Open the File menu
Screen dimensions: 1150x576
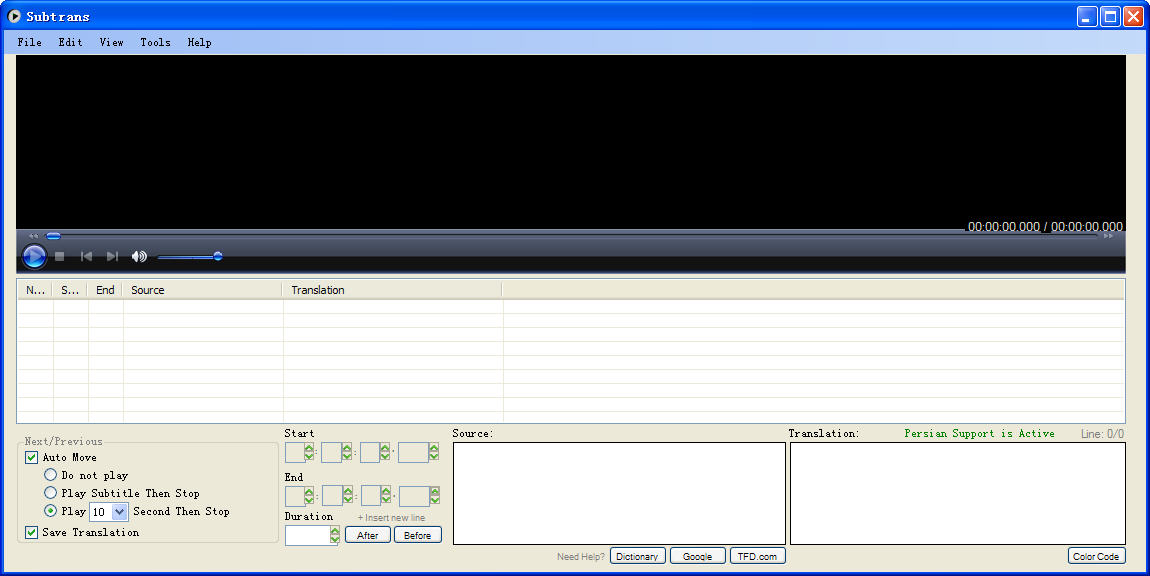29,43
